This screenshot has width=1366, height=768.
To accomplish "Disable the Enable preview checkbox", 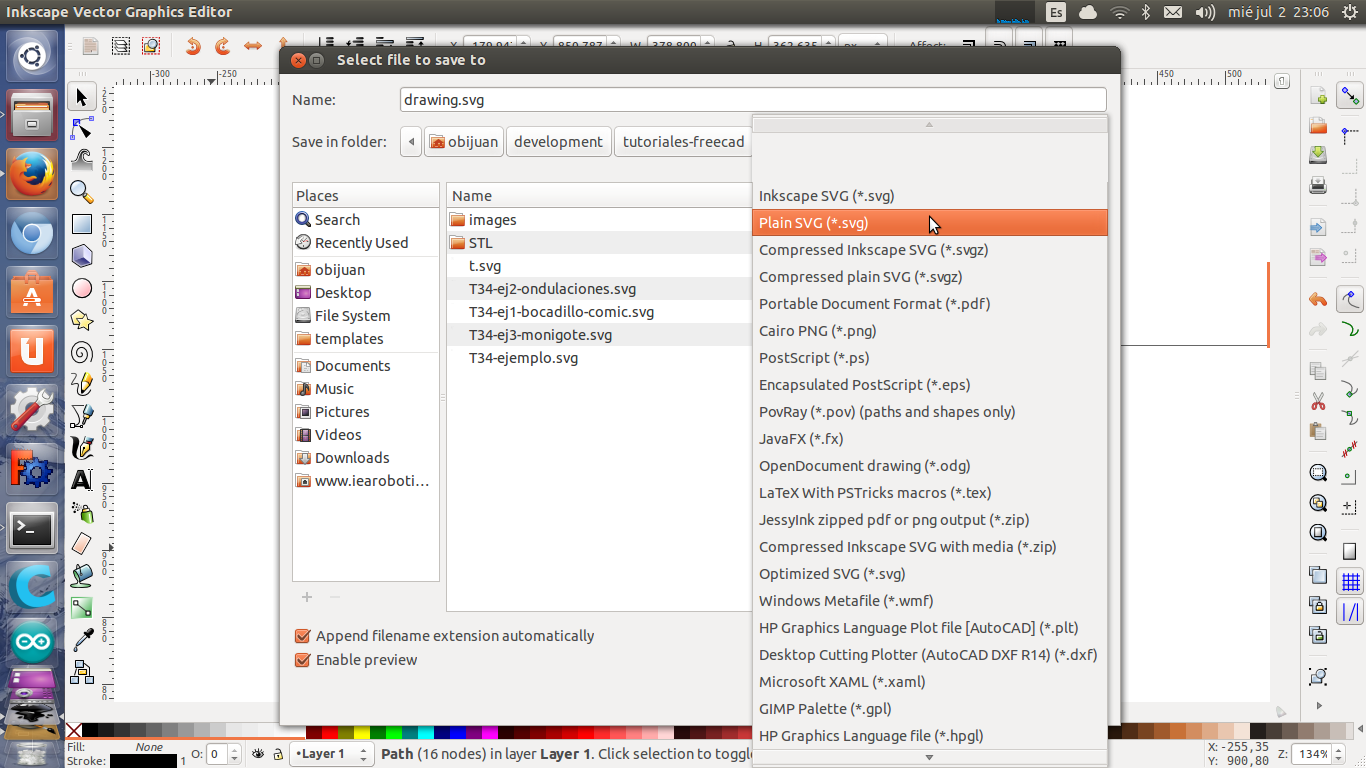I will pos(302,660).
